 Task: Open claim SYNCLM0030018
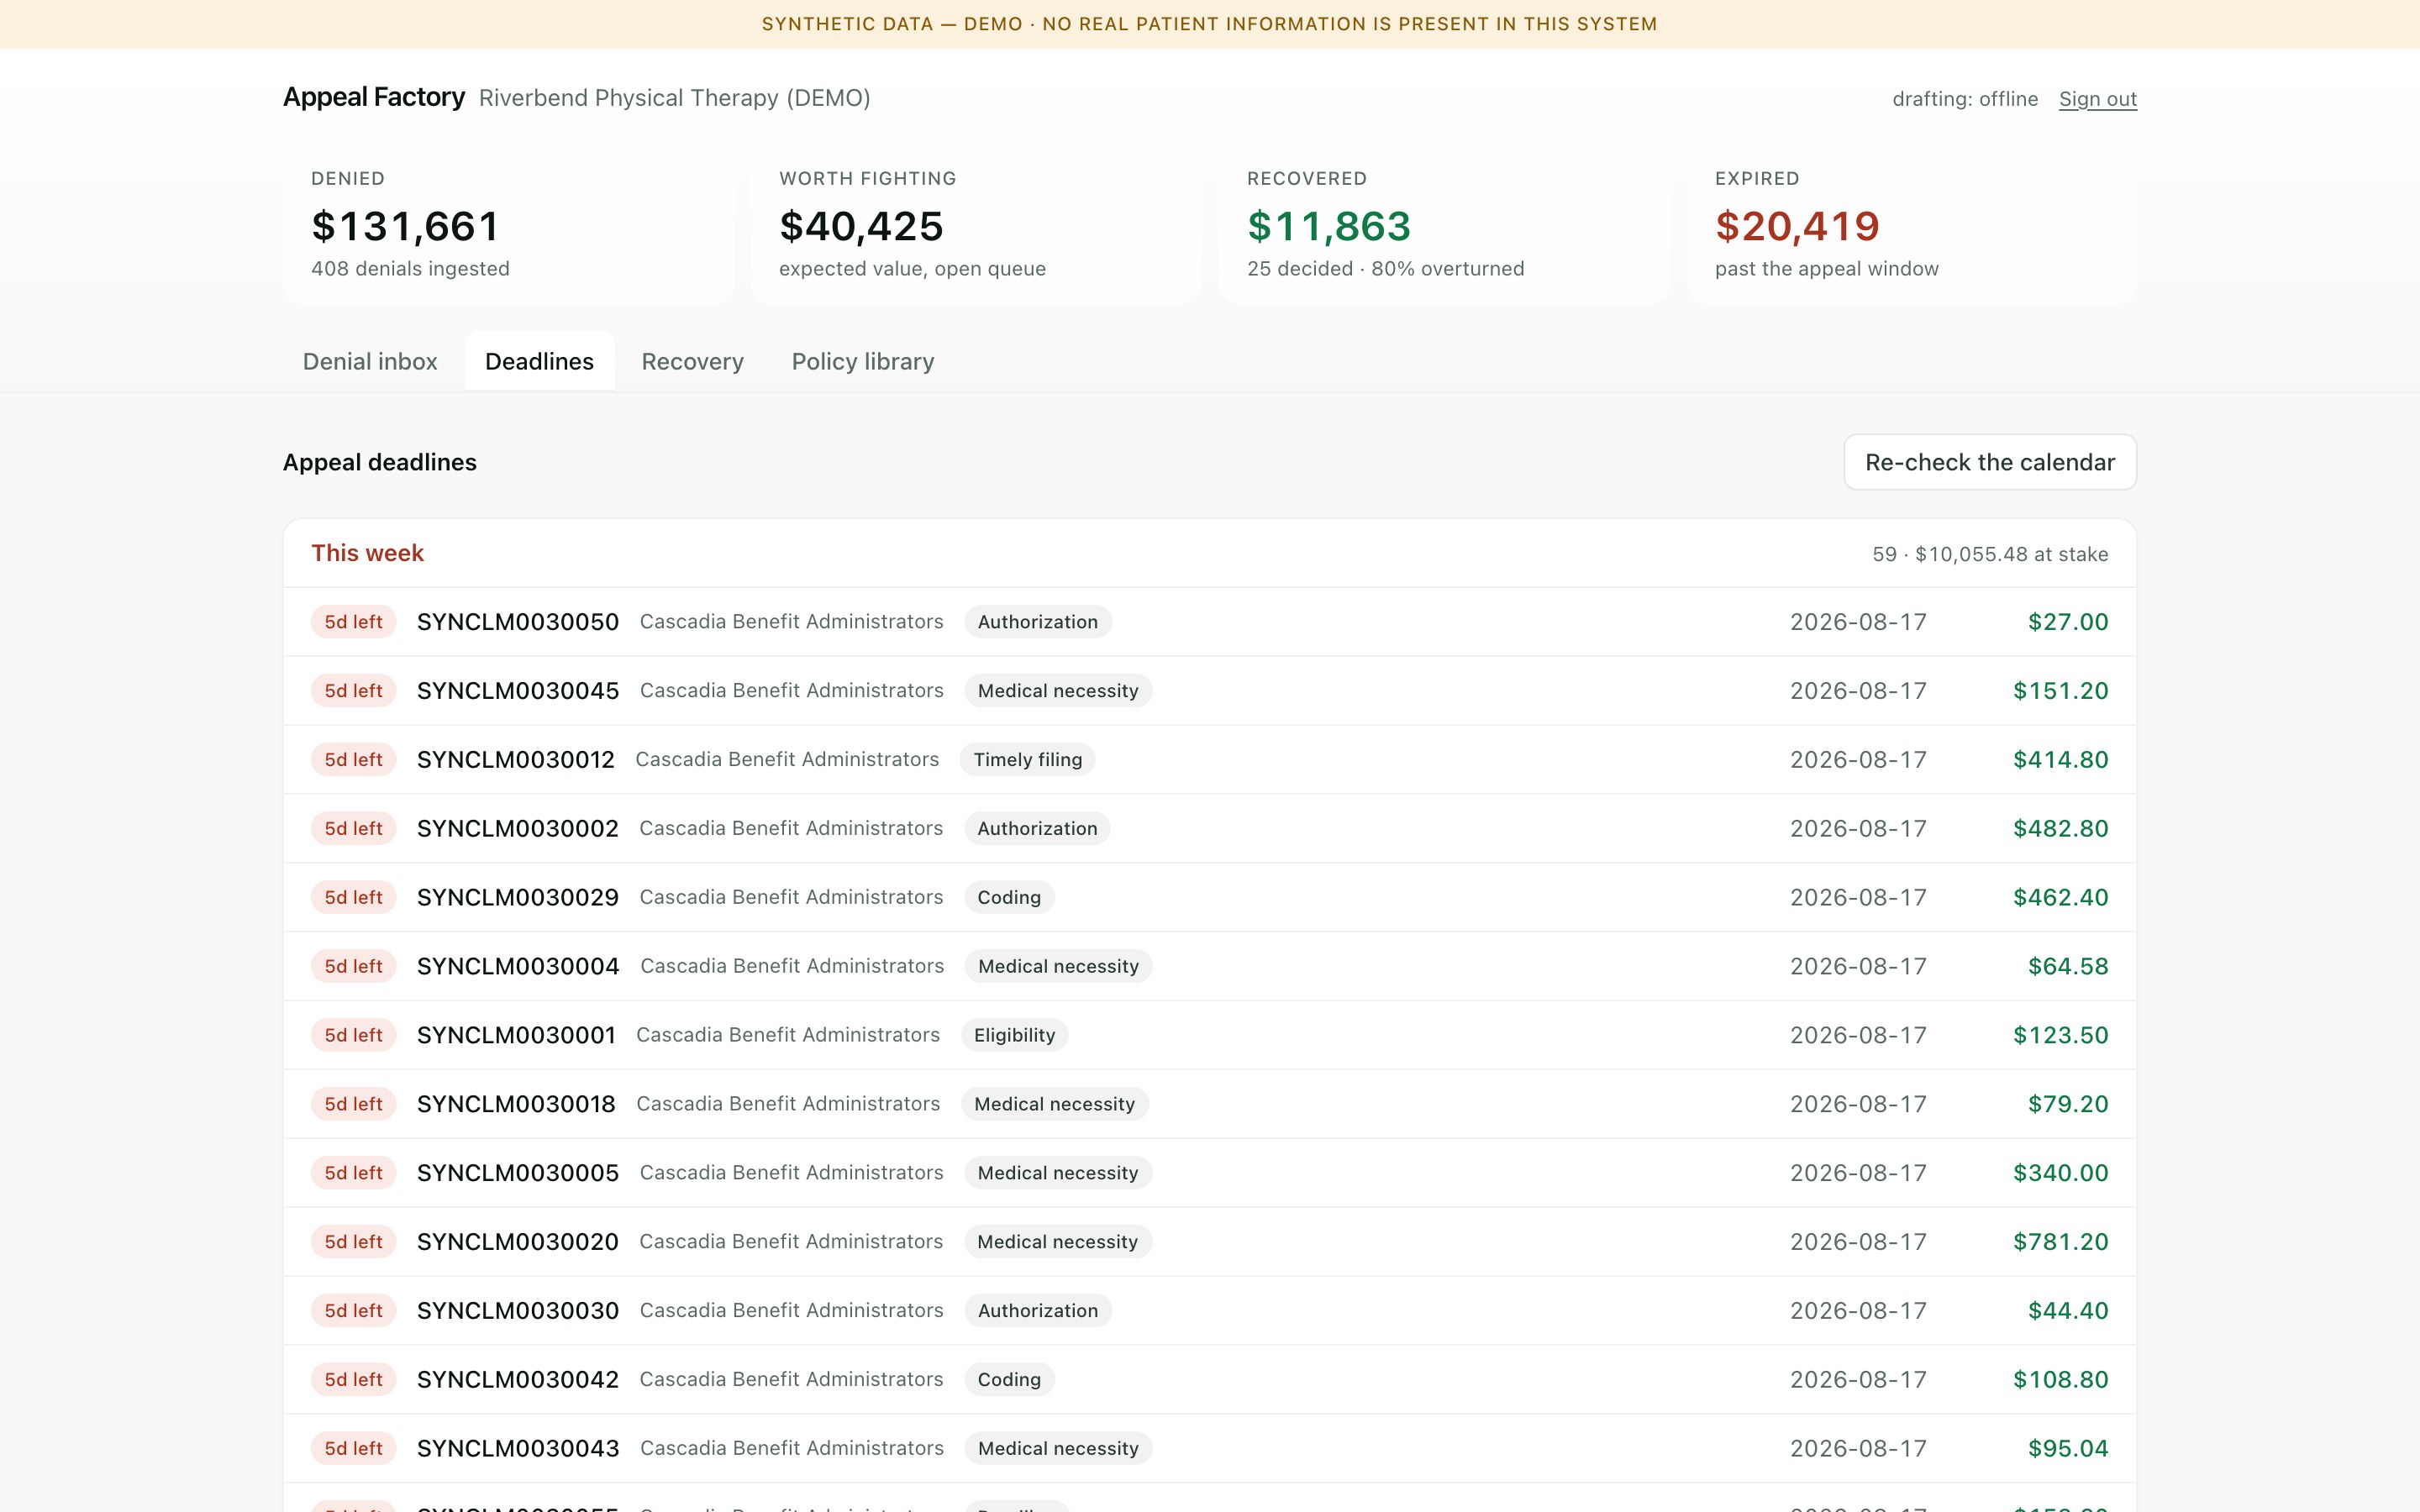click(1209, 1104)
